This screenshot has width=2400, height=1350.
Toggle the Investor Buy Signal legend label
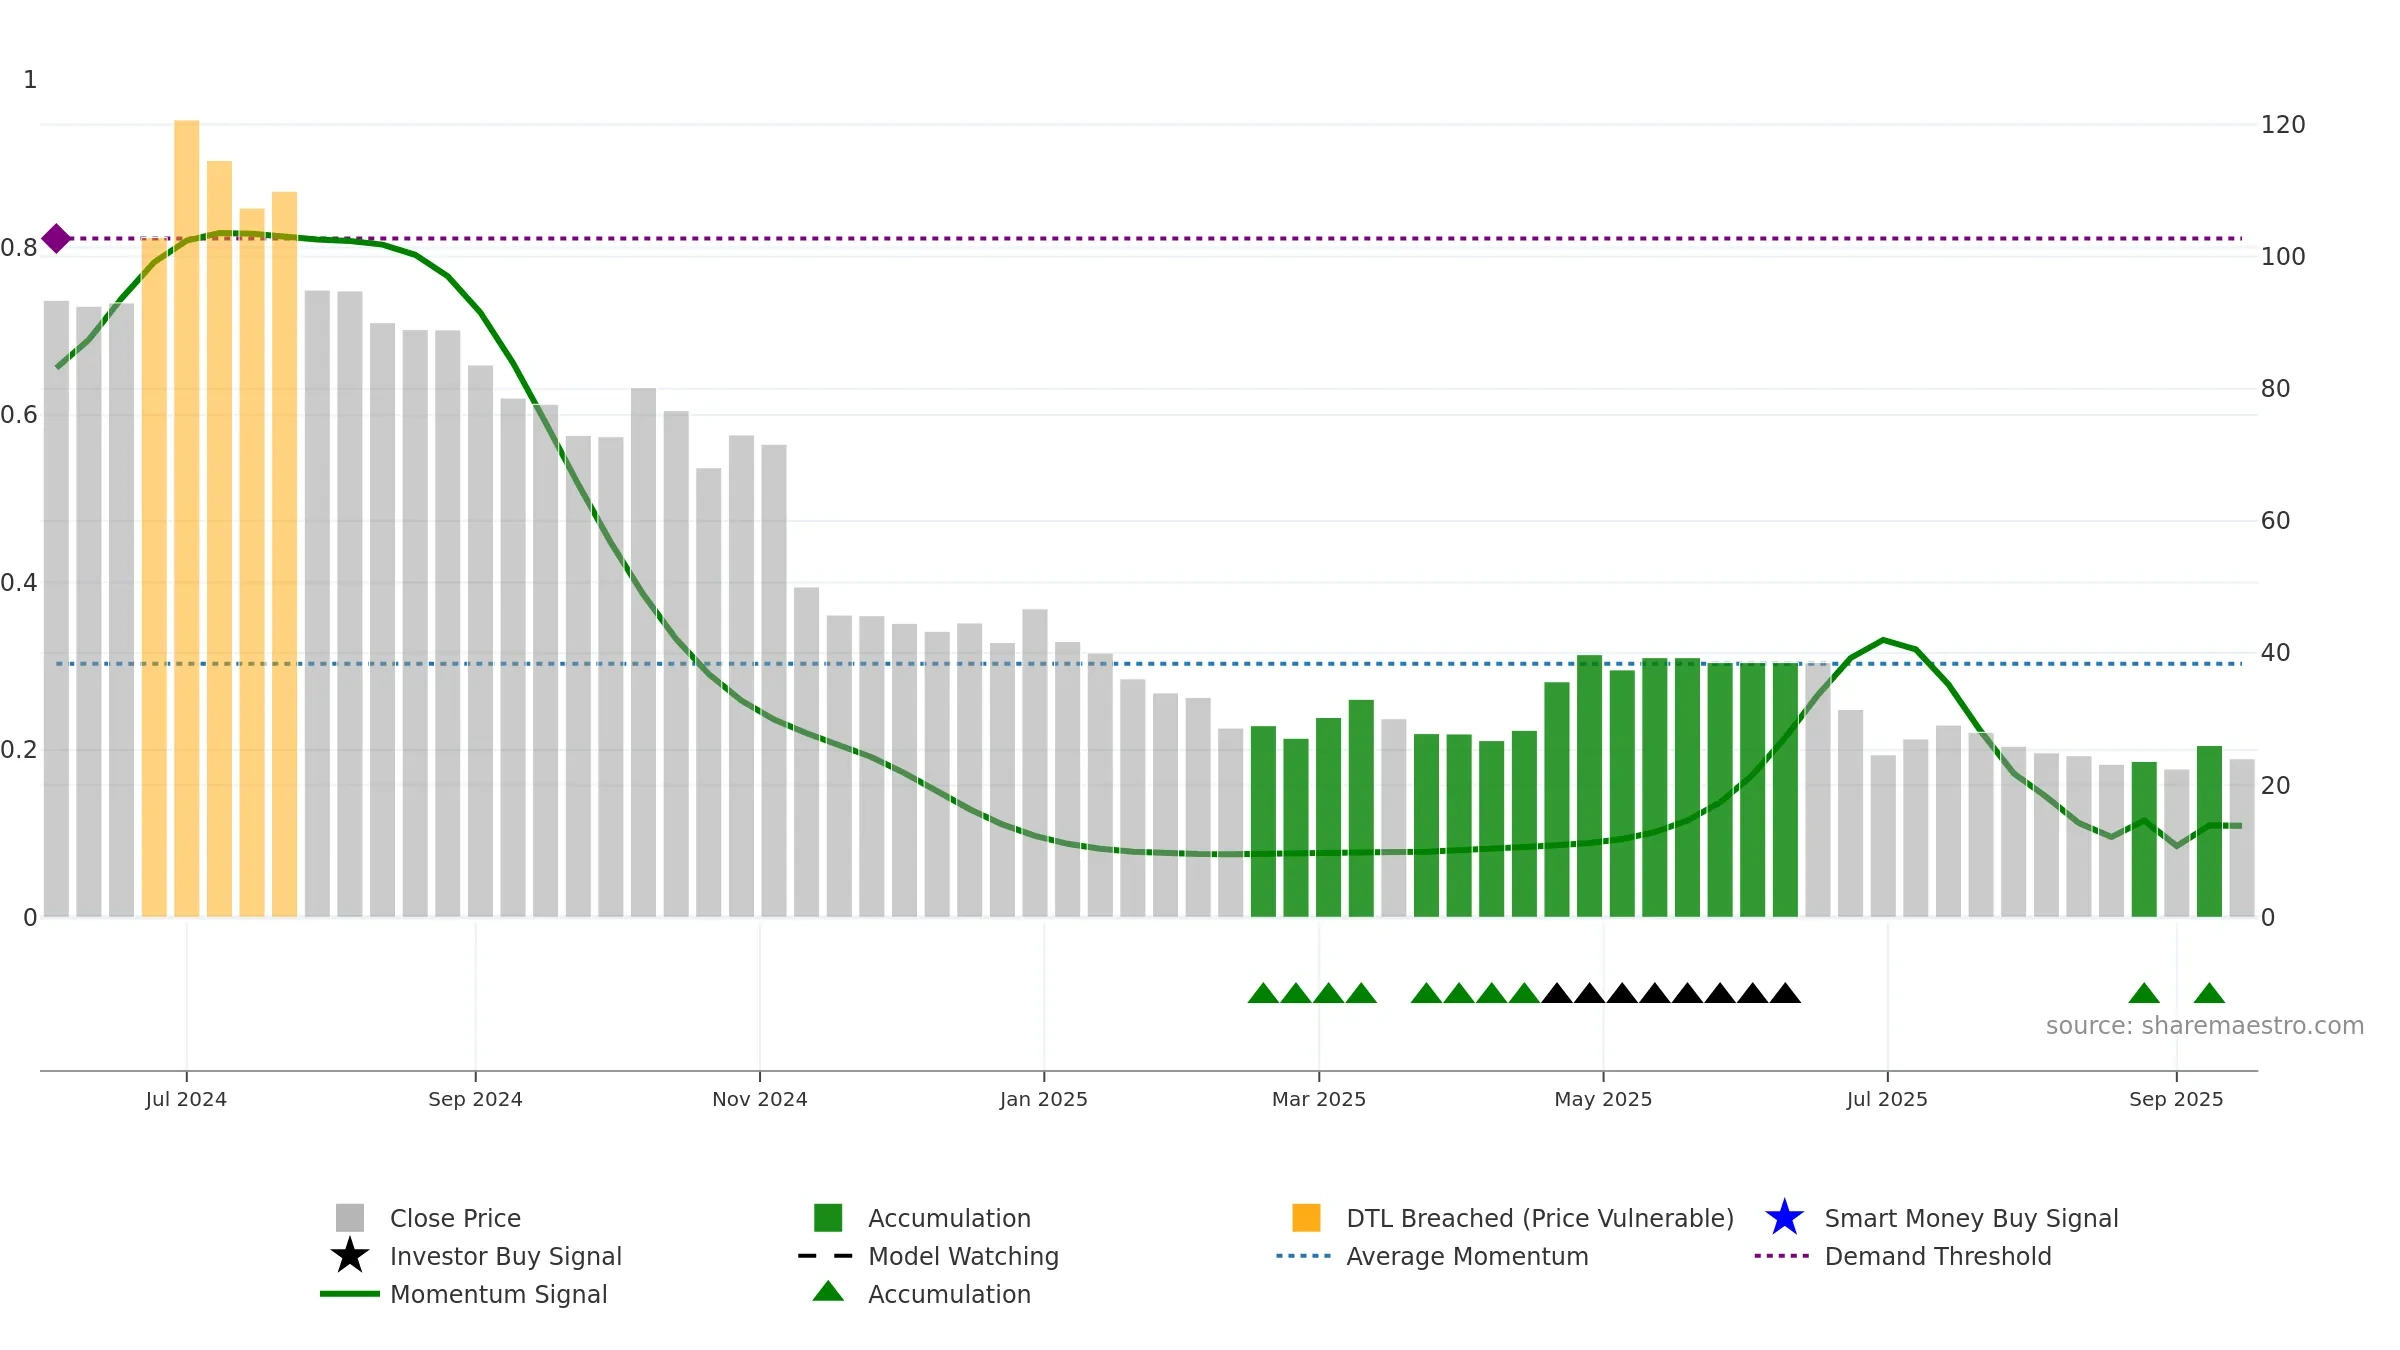coord(506,1256)
